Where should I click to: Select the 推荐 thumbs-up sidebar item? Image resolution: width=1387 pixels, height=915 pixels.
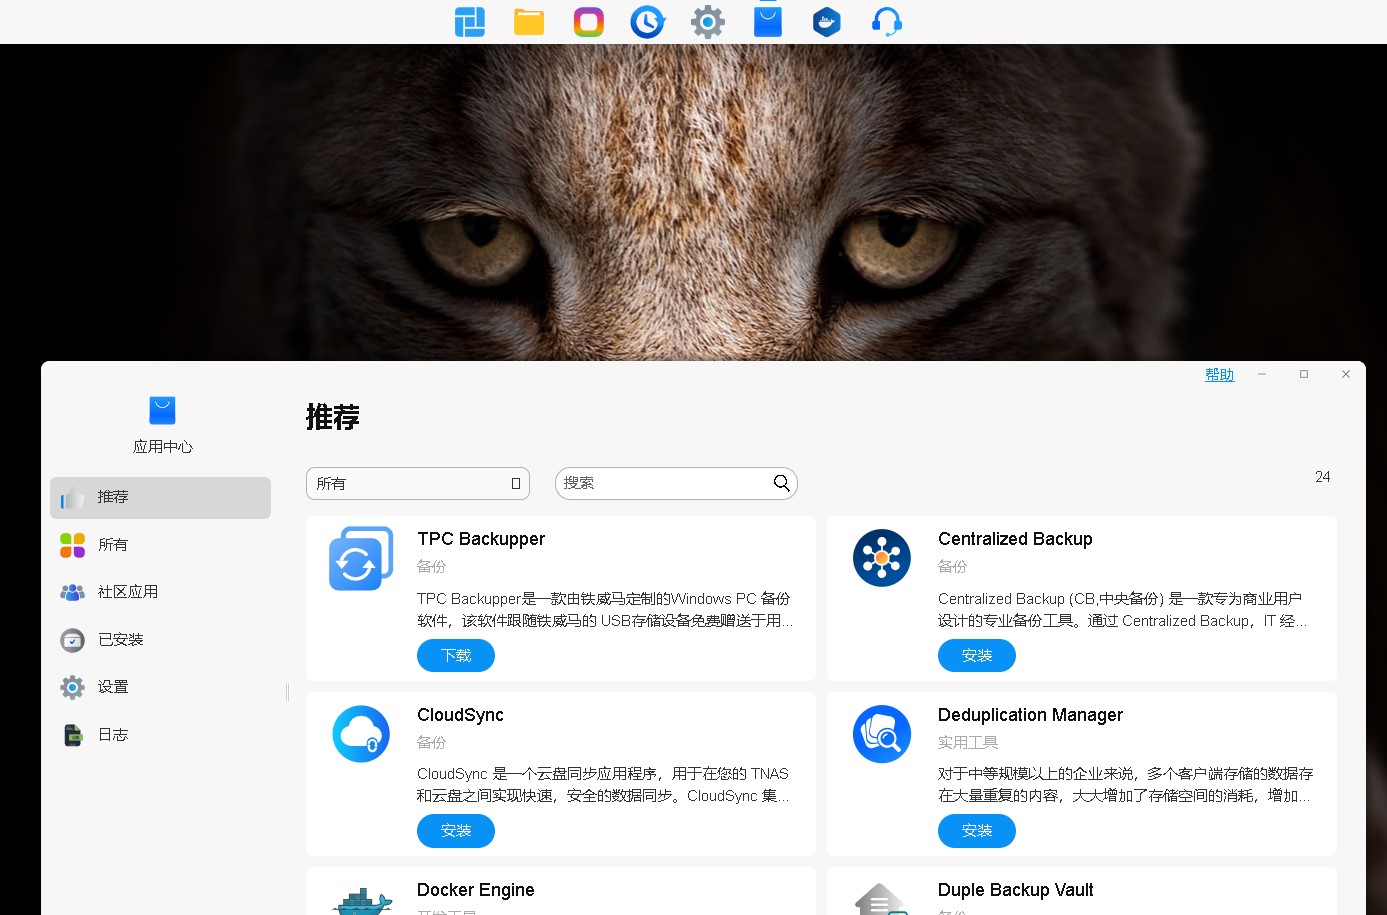point(160,497)
